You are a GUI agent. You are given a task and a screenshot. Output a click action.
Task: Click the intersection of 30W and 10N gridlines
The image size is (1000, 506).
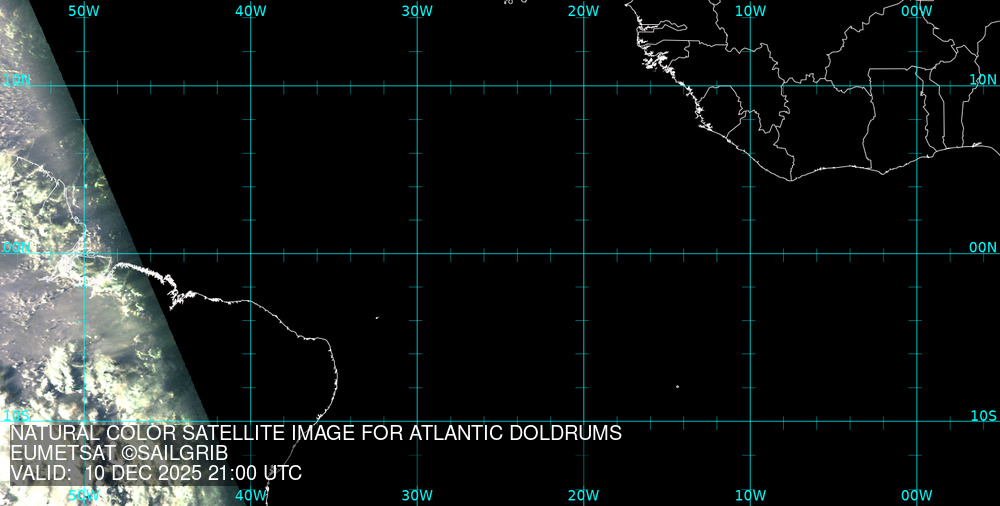(417, 86)
